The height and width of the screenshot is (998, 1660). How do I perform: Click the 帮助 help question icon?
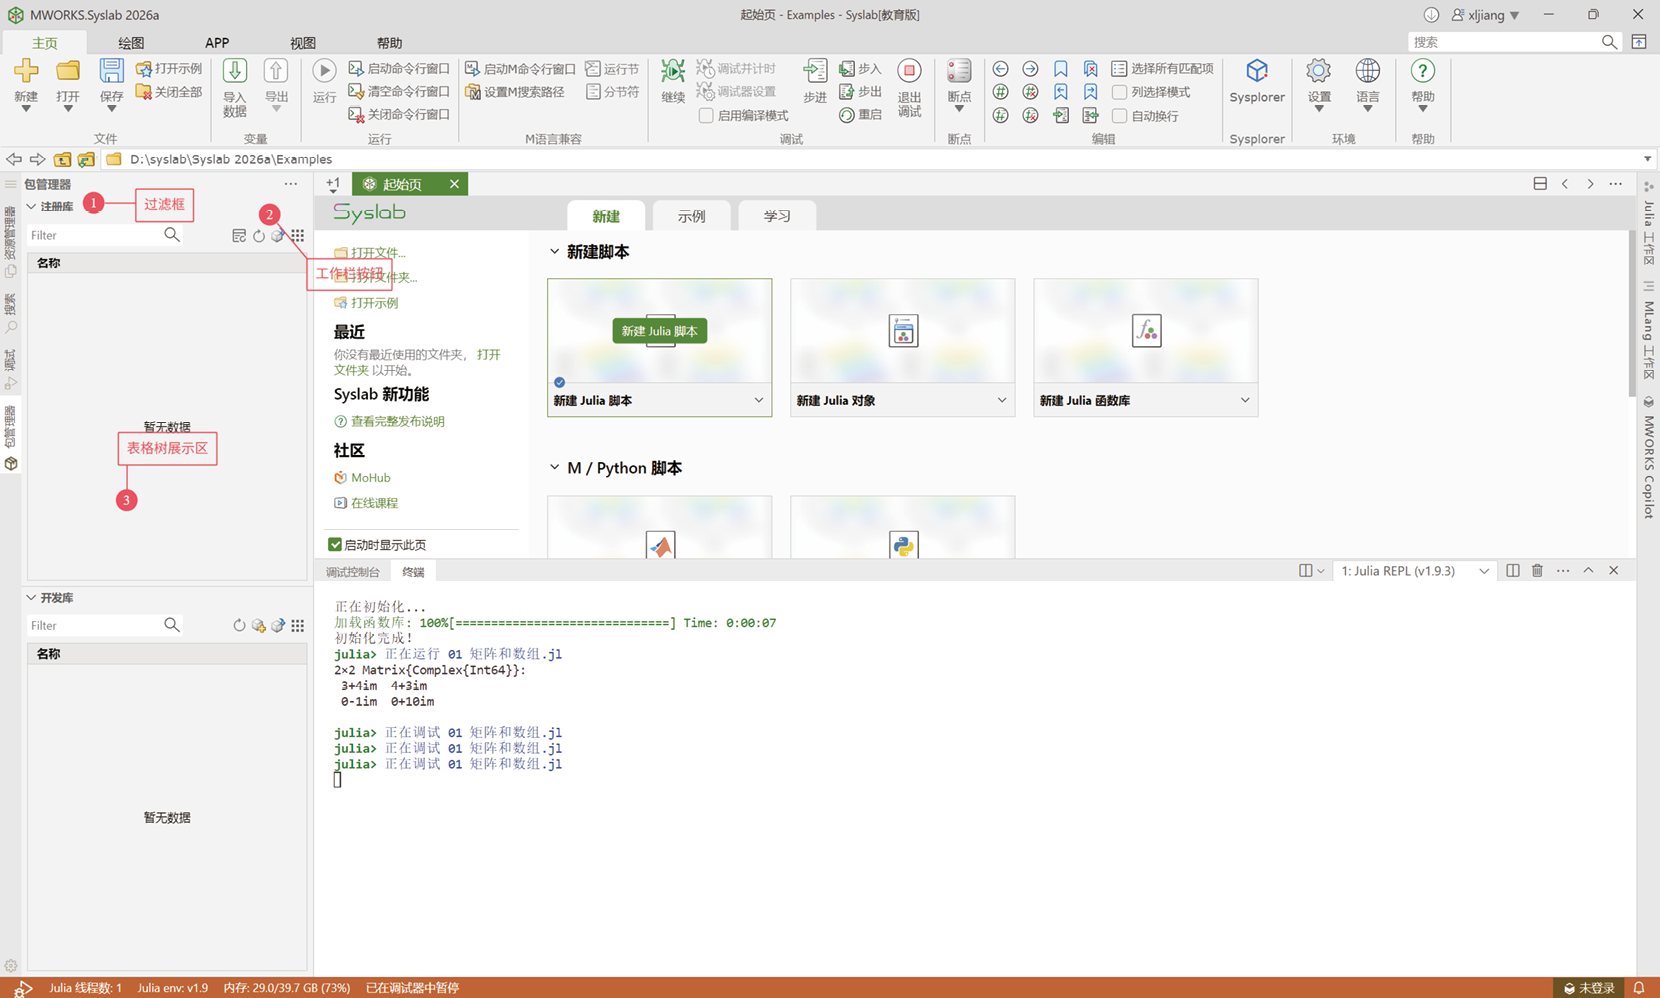click(1422, 71)
